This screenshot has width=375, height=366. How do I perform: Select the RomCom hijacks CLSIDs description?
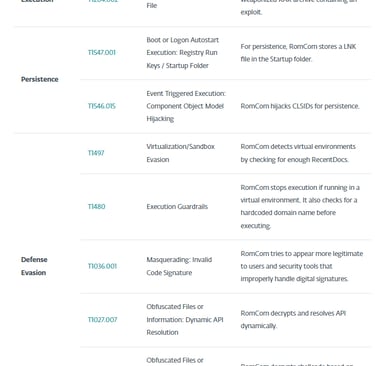[300, 106]
